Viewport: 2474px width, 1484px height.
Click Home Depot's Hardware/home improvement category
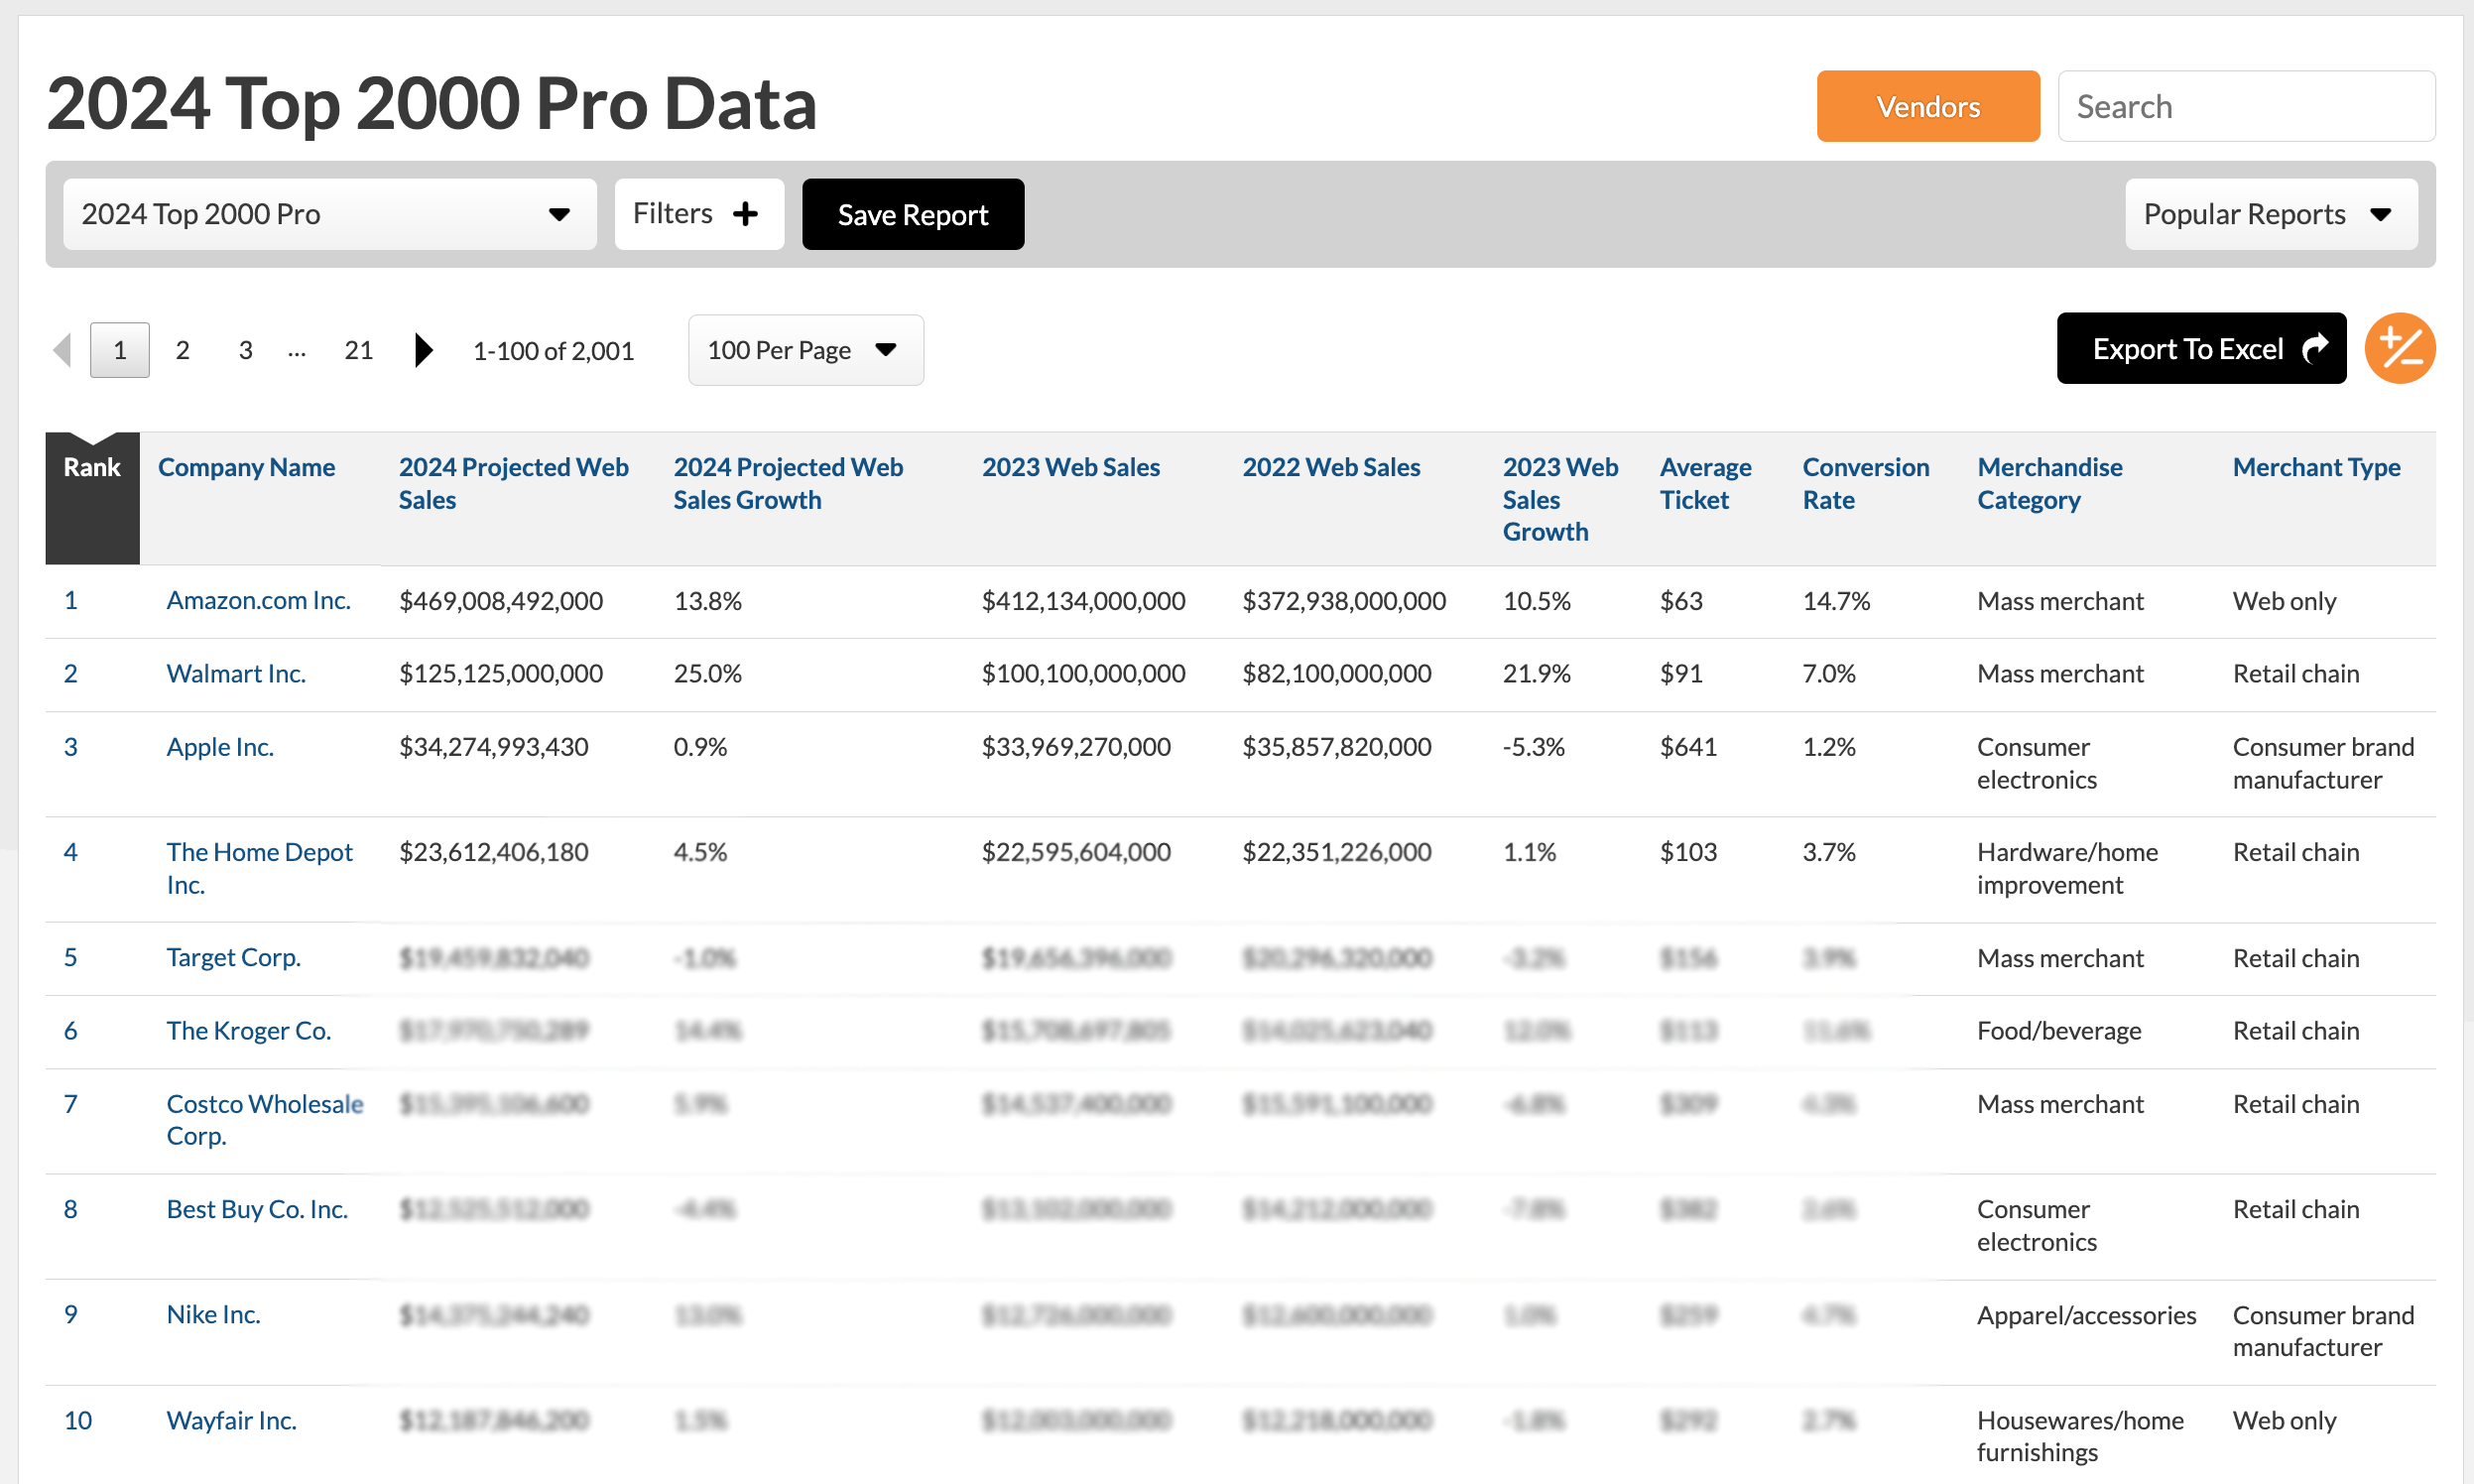tap(2067, 868)
